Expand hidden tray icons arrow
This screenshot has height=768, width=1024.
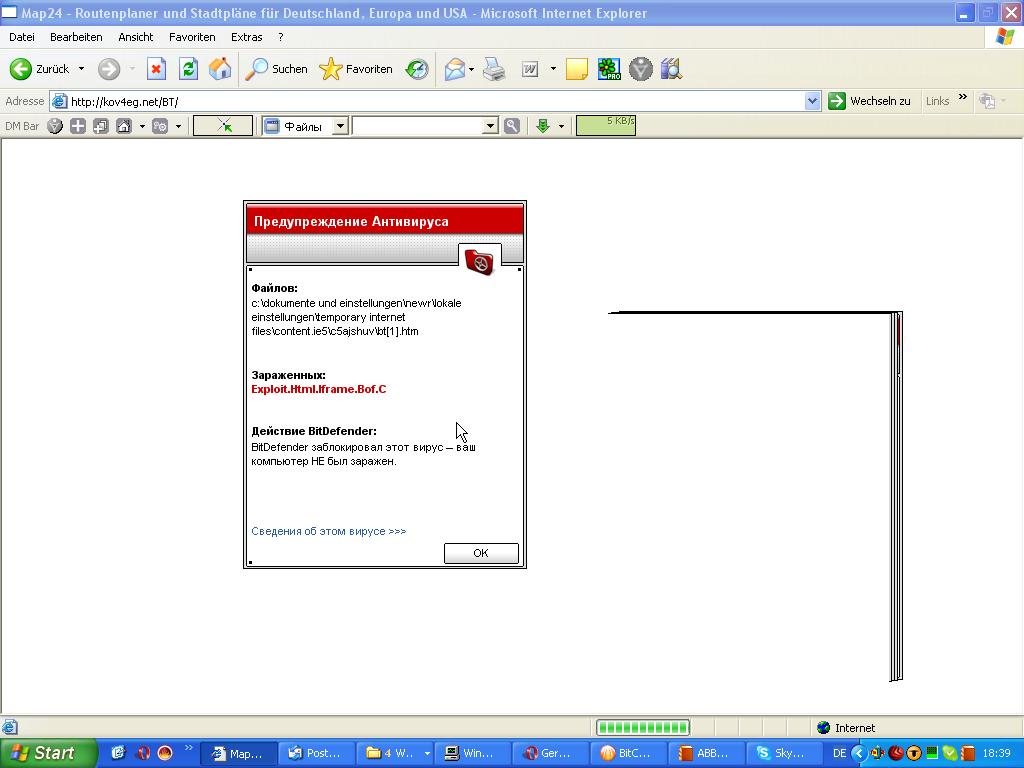859,754
